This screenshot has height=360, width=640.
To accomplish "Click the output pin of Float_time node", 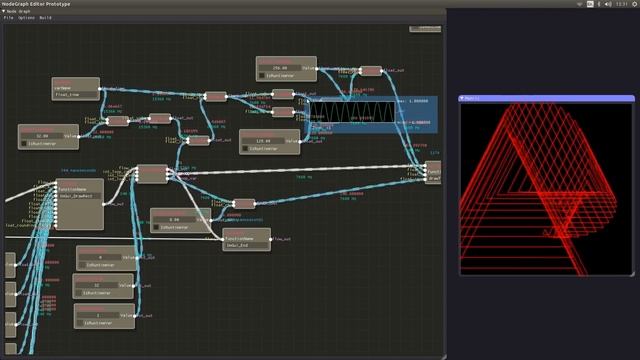I will click(100, 89).
